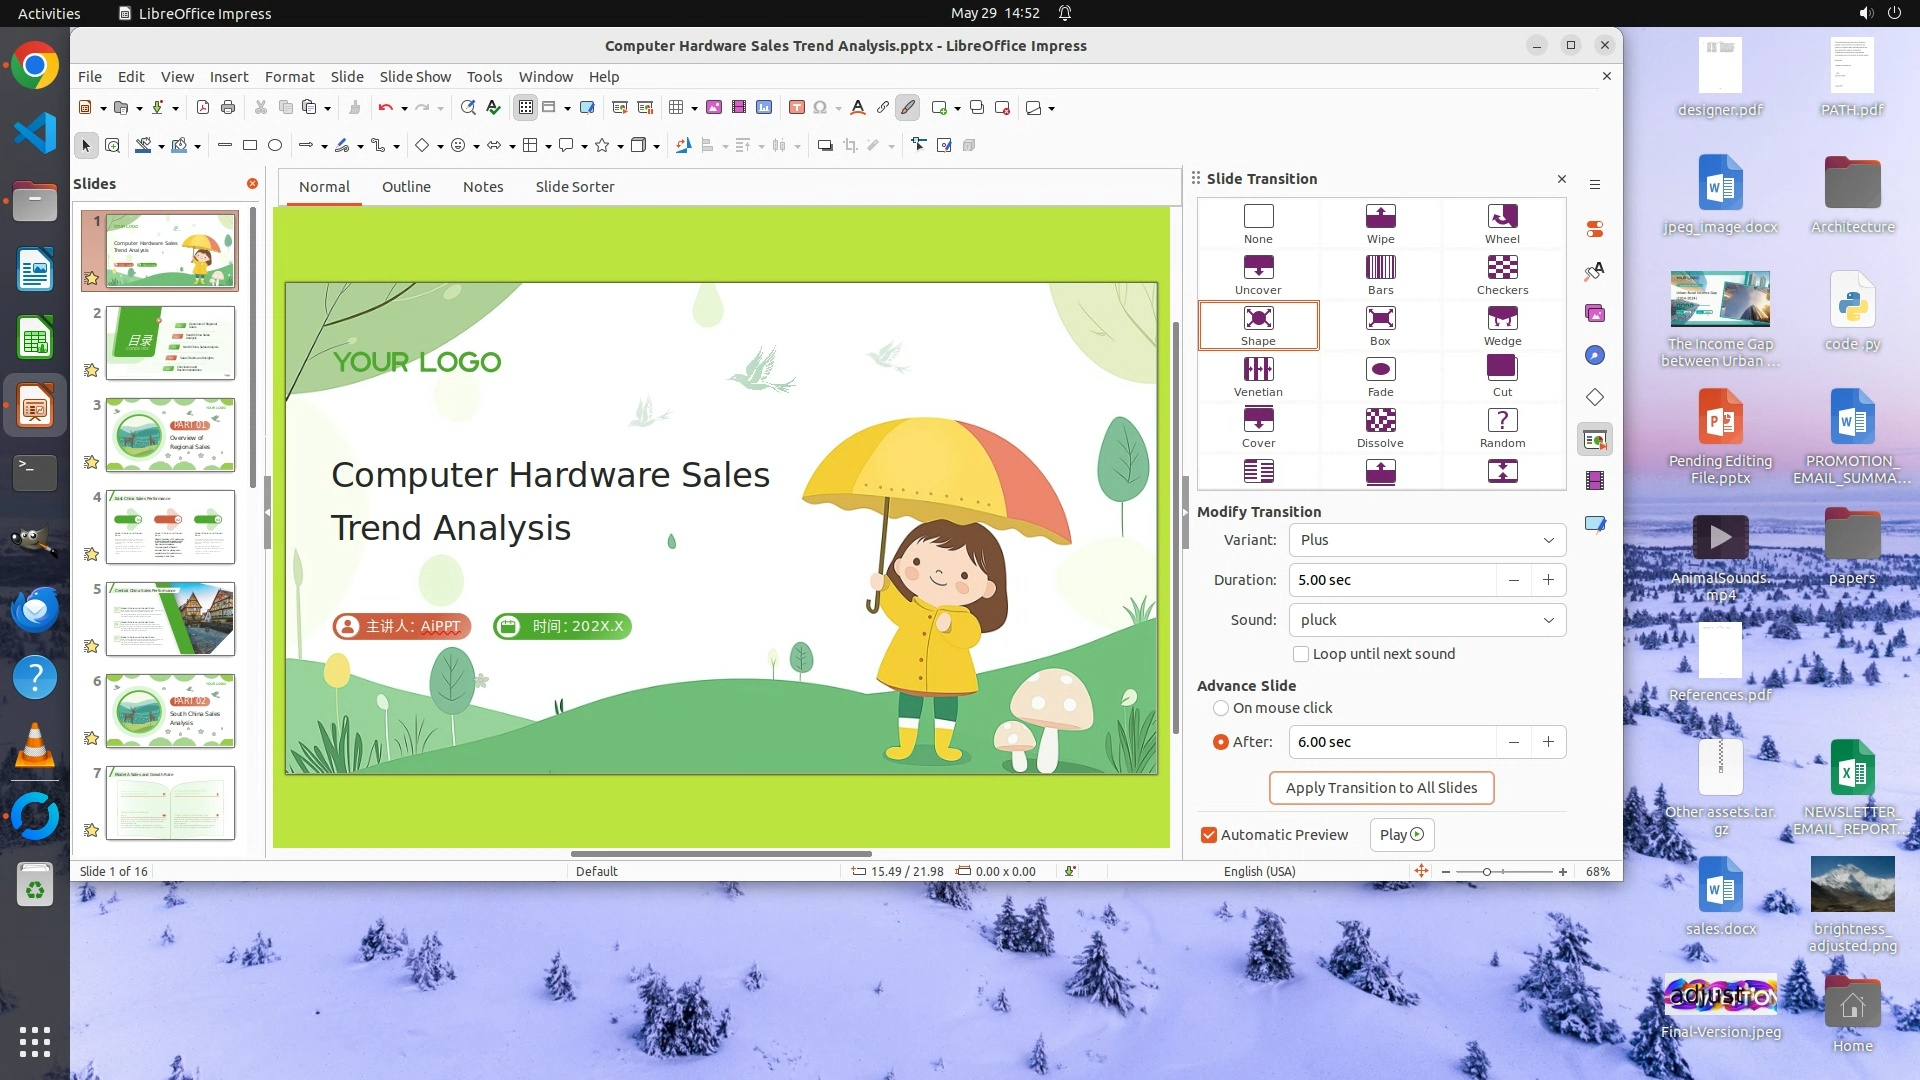The image size is (1920, 1080).
Task: Select On mouse click radio button
Action: click(x=1221, y=708)
